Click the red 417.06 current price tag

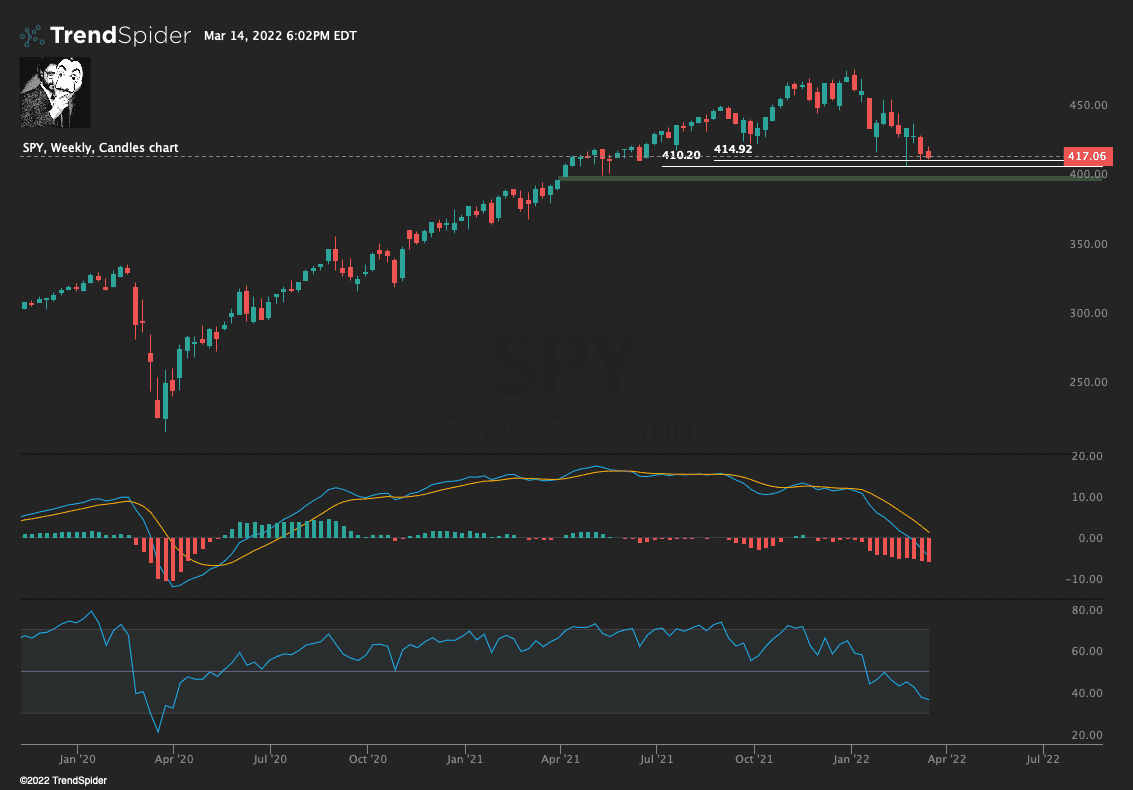(x=1086, y=156)
